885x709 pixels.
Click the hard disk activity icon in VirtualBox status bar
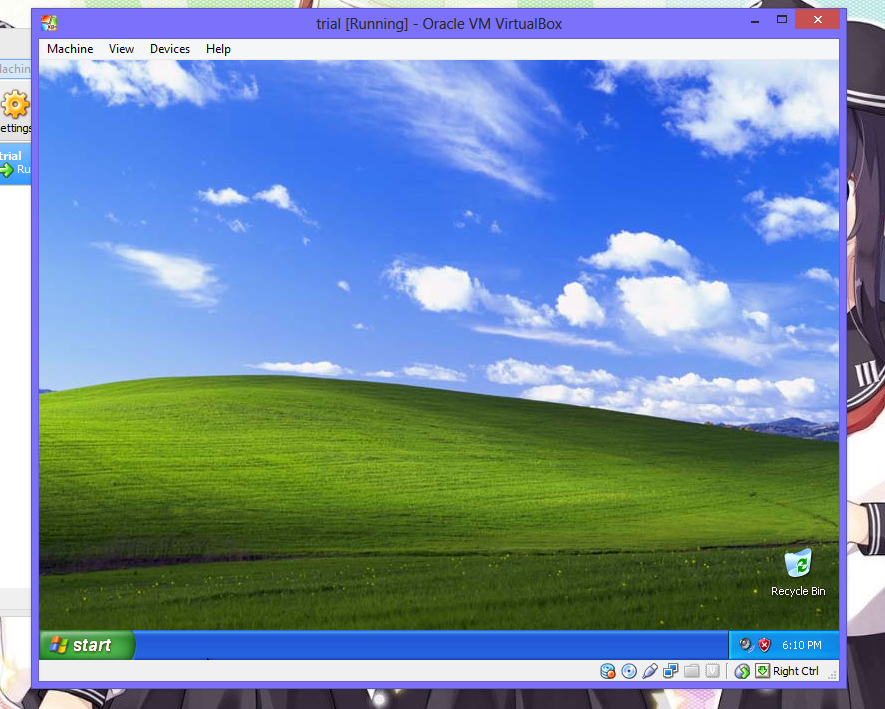click(x=607, y=670)
